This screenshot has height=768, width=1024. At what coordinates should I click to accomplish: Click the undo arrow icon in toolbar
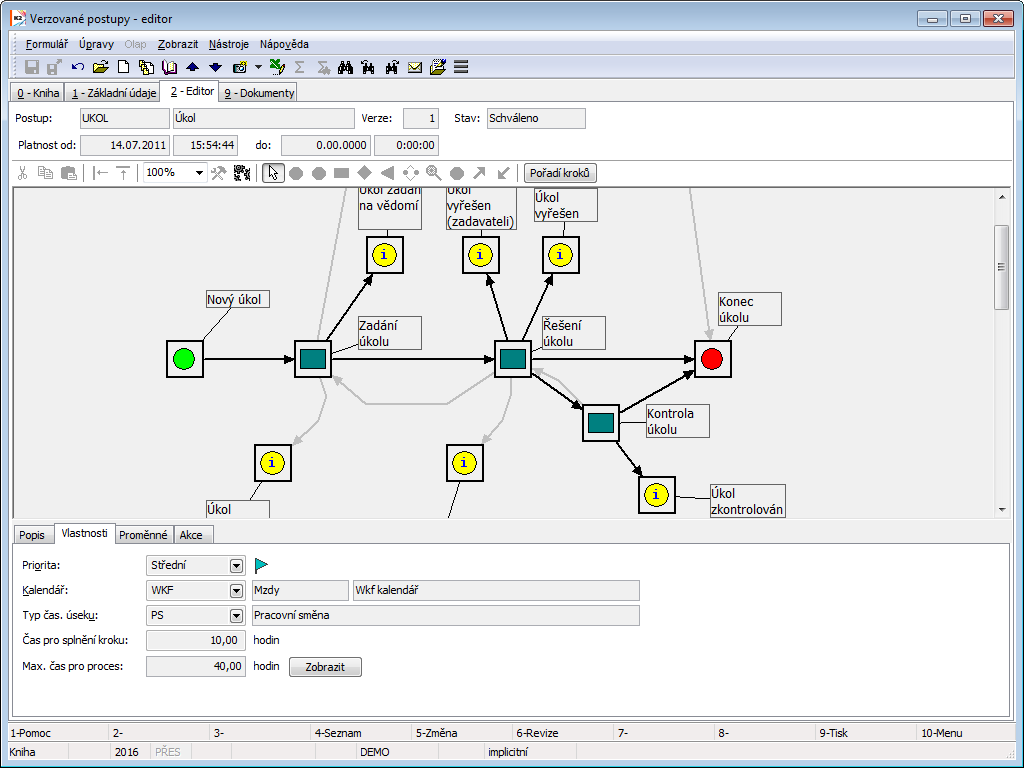tap(78, 67)
